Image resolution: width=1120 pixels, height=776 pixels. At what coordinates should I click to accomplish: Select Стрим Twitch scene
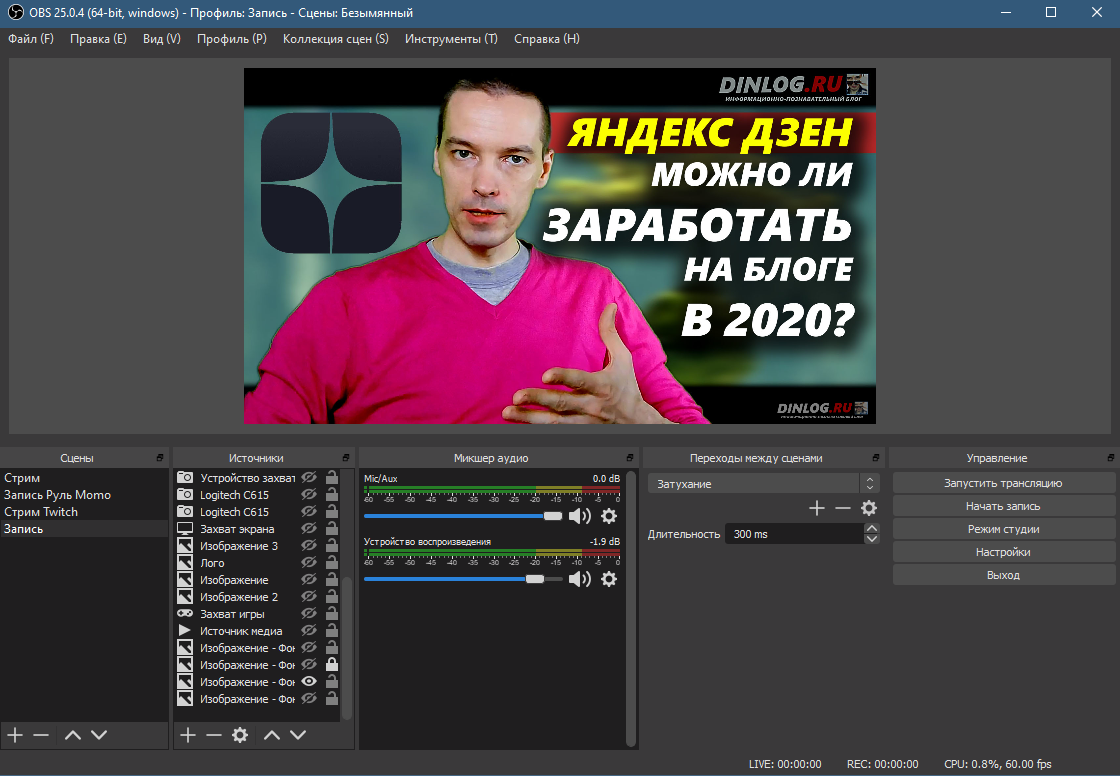point(84,512)
